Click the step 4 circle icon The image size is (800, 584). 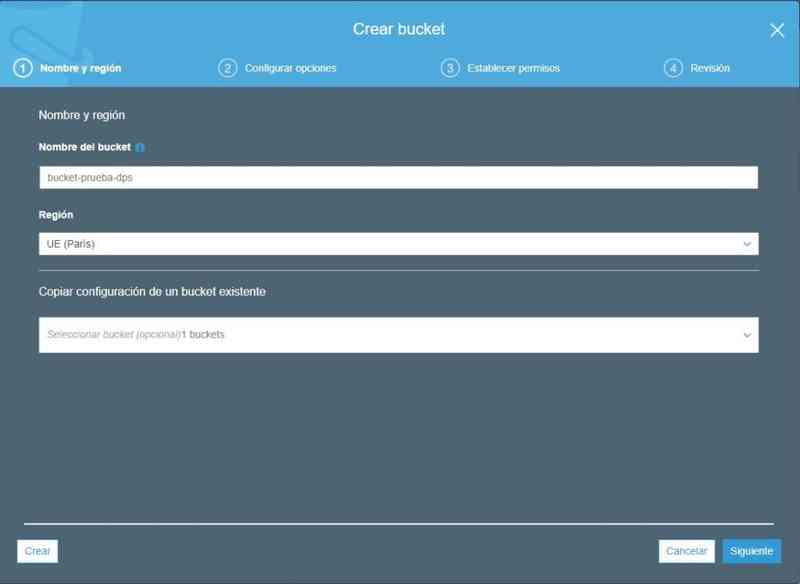coord(673,68)
